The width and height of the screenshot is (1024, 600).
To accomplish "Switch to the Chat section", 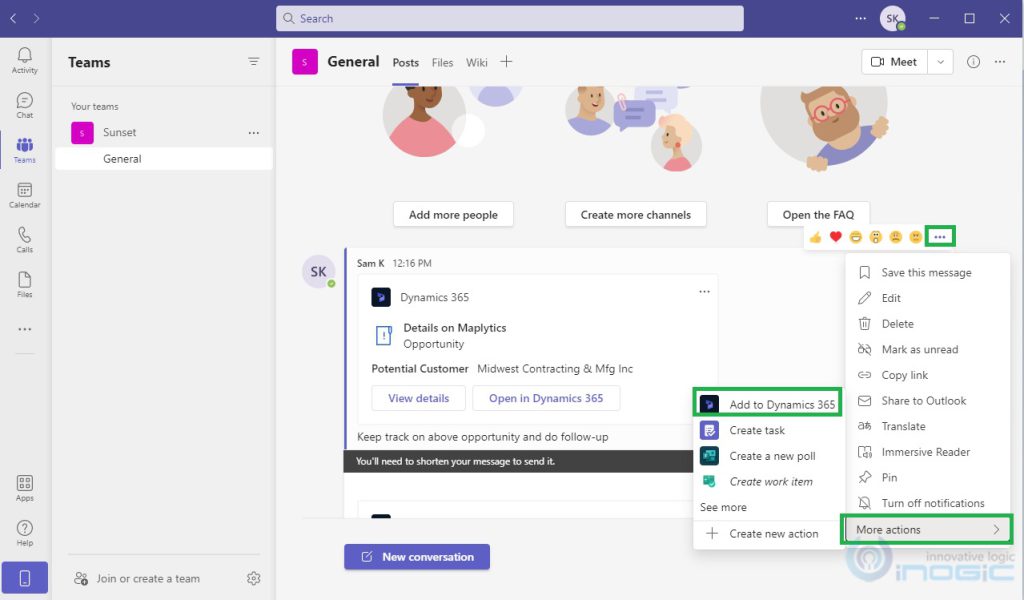I will coord(25,103).
